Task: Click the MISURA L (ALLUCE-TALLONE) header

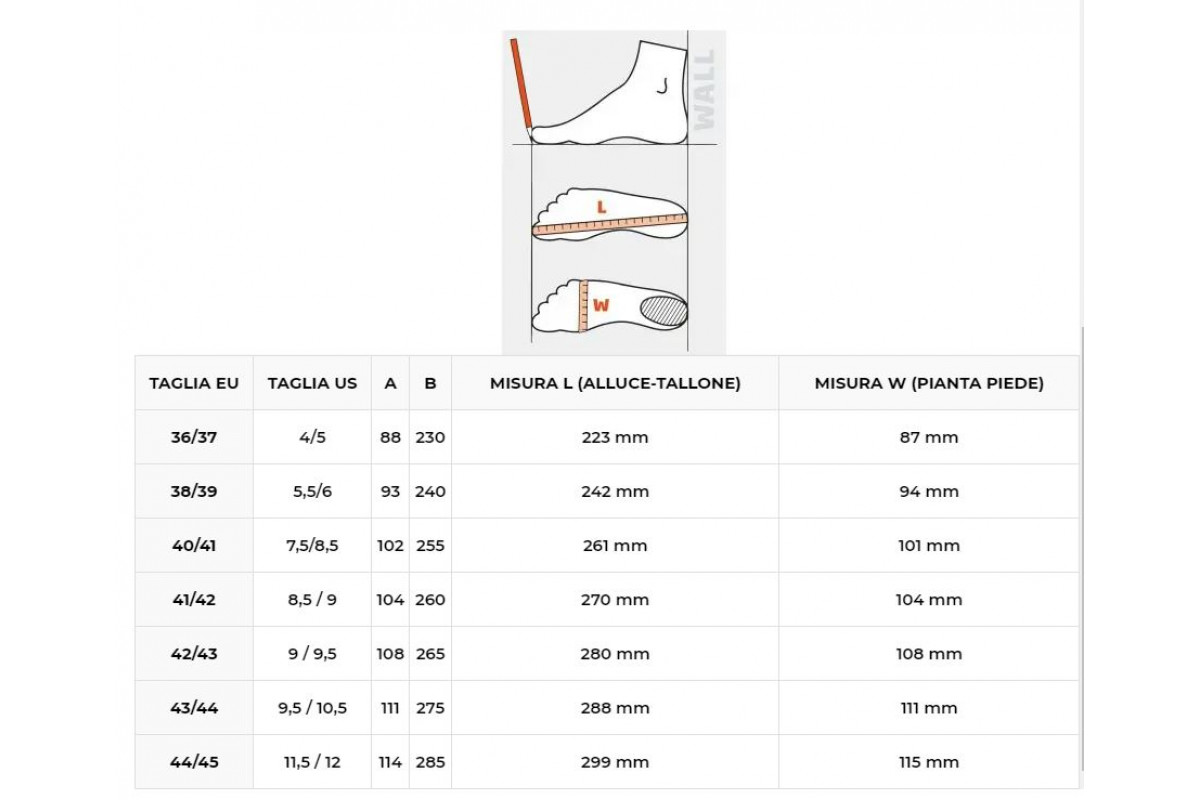Action: coord(615,383)
